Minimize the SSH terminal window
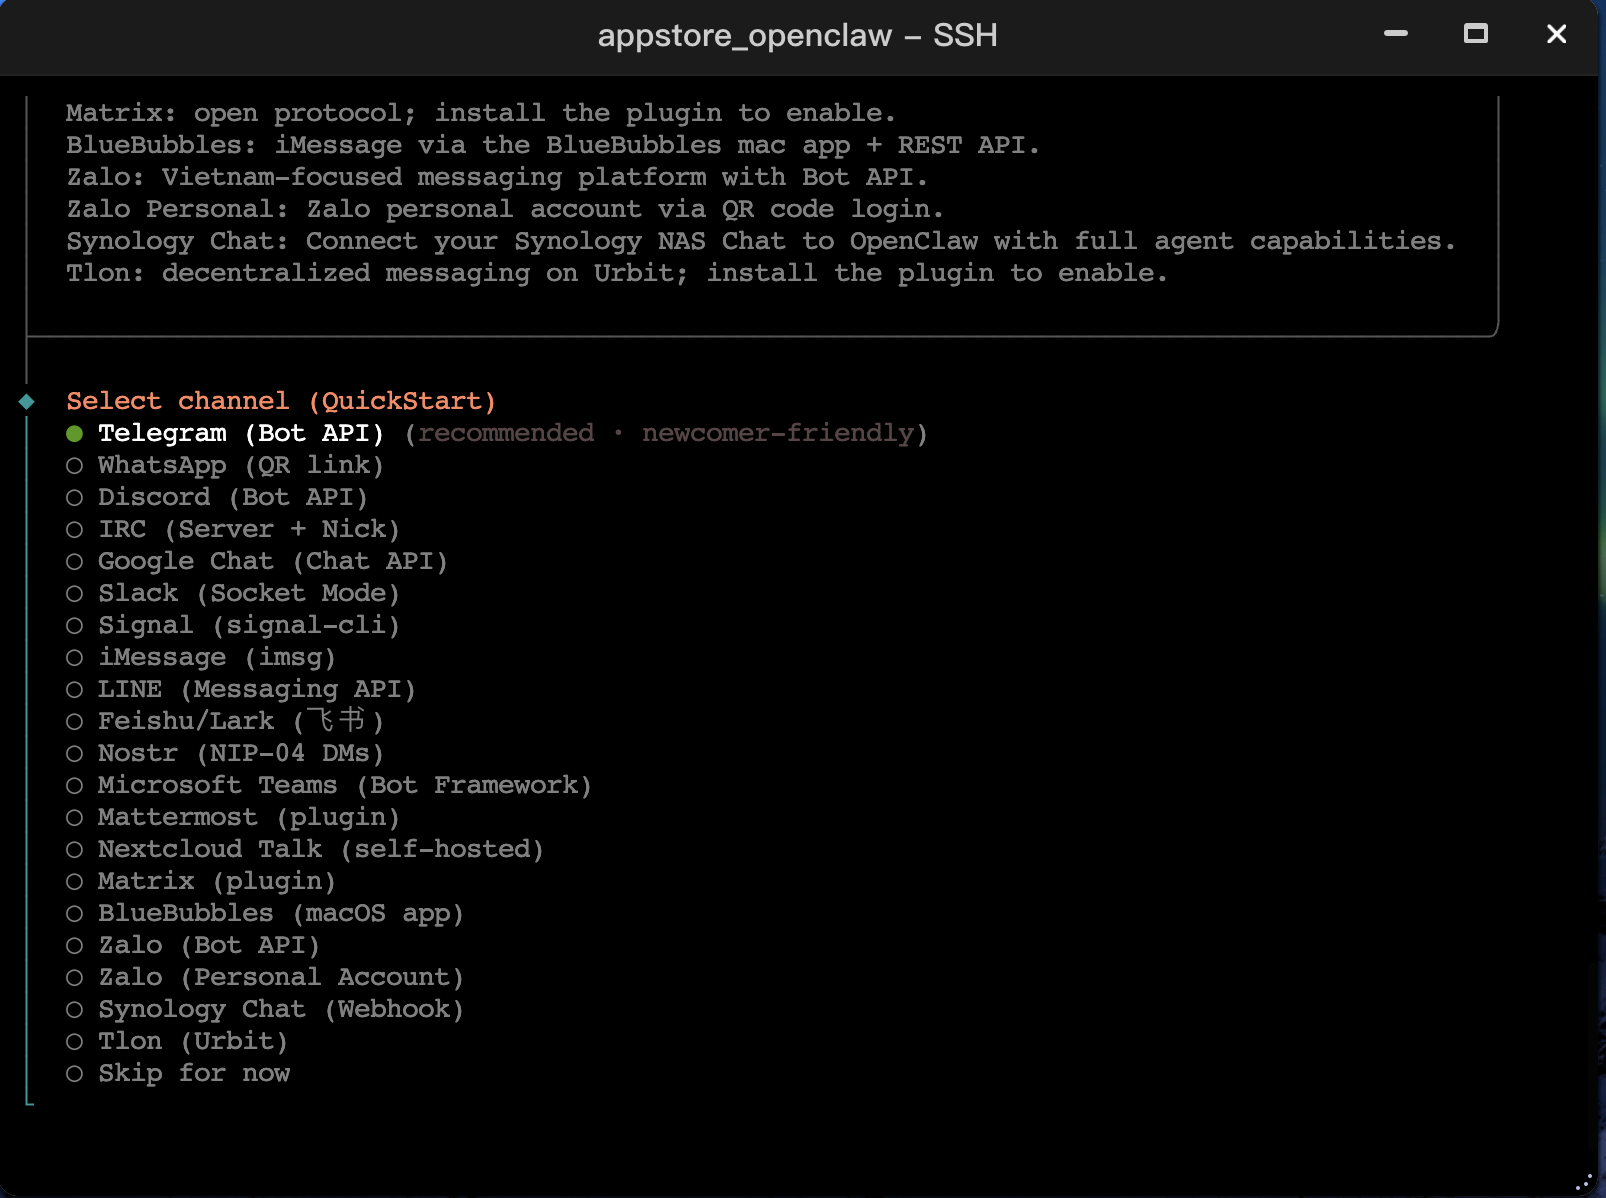Screen dimensions: 1606x1198 click(x=1396, y=34)
